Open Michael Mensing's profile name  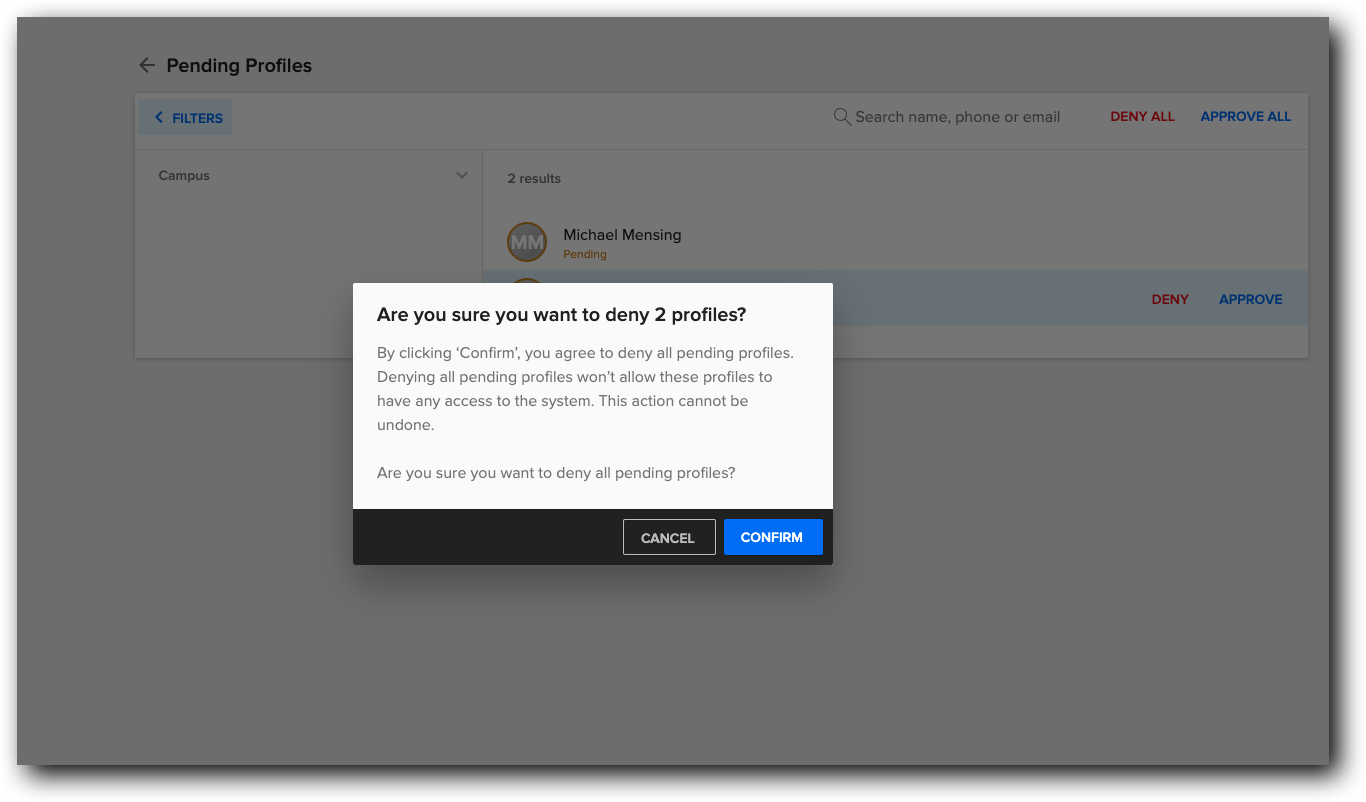click(x=622, y=235)
